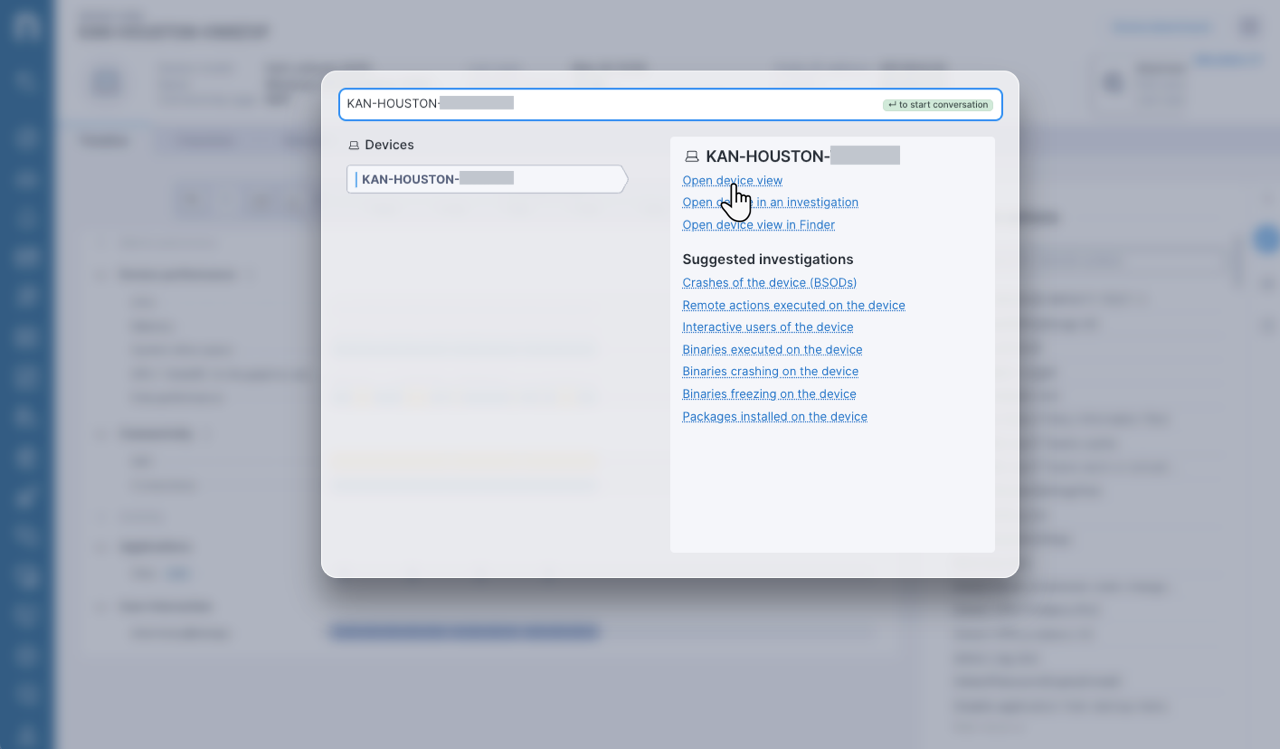
Task: Open device view in Finder
Action: coord(758,224)
